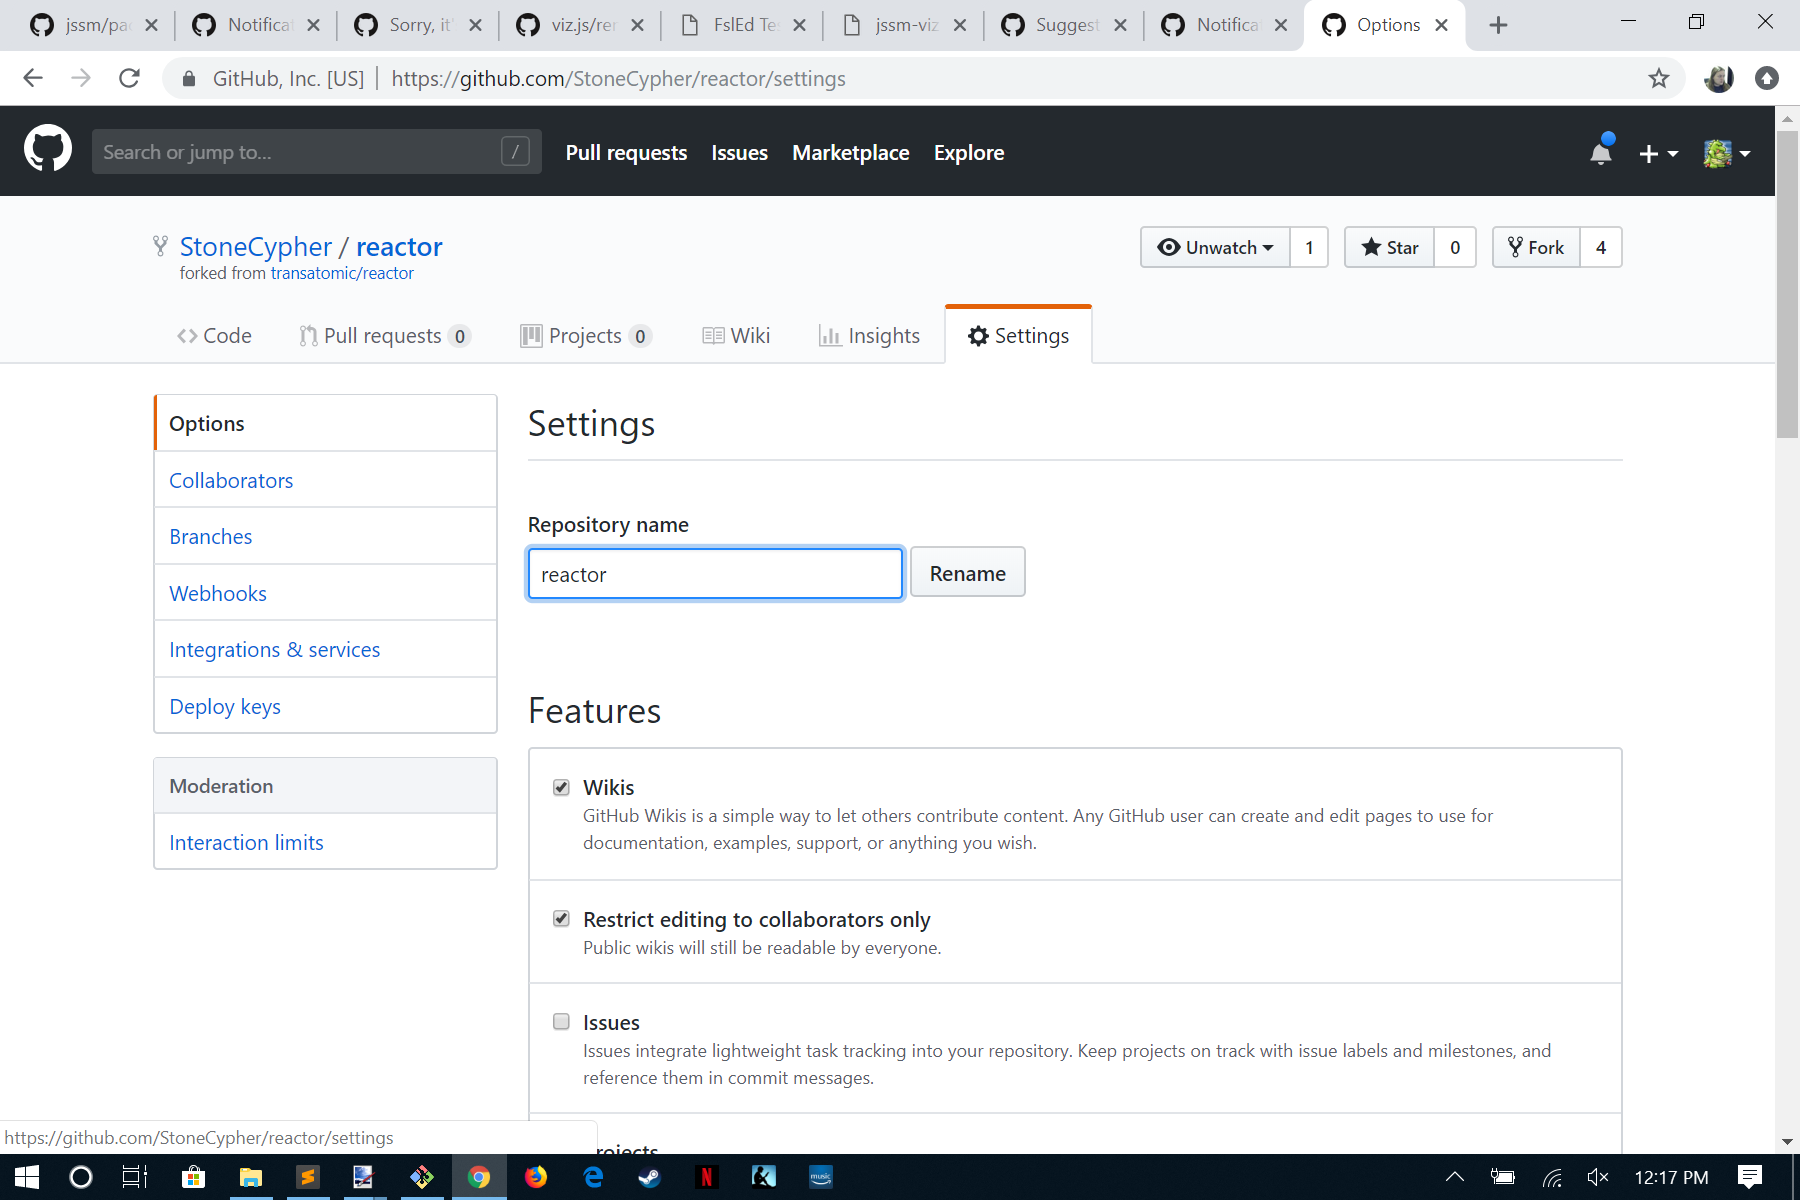Image resolution: width=1800 pixels, height=1200 pixels.
Task: Click the GitHub logo in the header
Action: coord(47,149)
